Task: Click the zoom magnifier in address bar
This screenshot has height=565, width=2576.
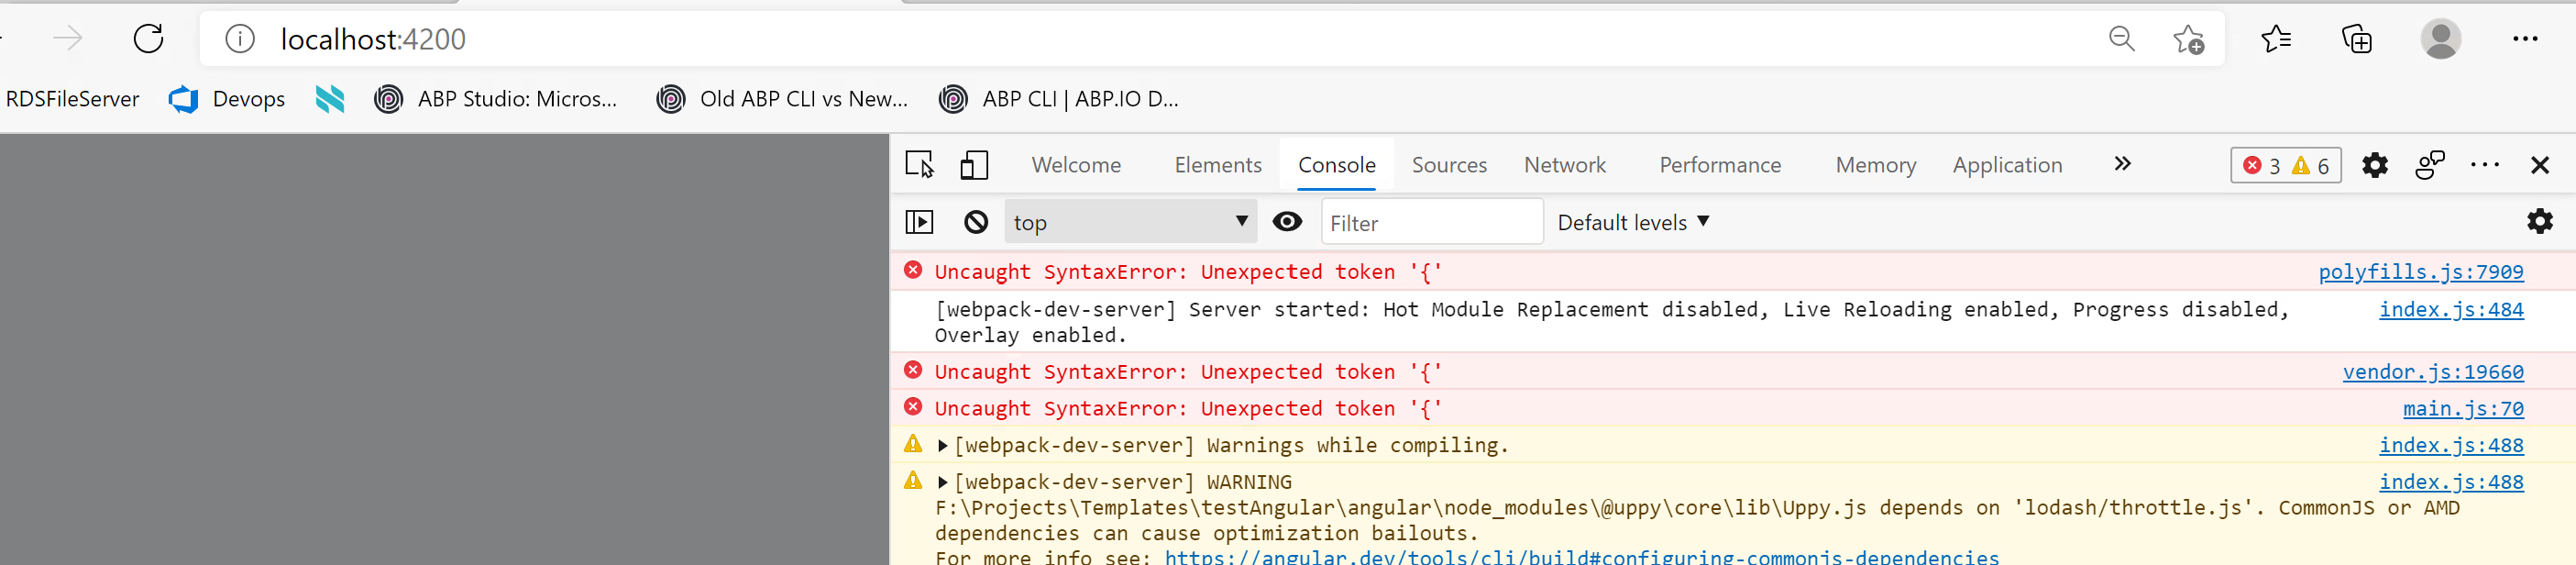Action: click(2121, 39)
